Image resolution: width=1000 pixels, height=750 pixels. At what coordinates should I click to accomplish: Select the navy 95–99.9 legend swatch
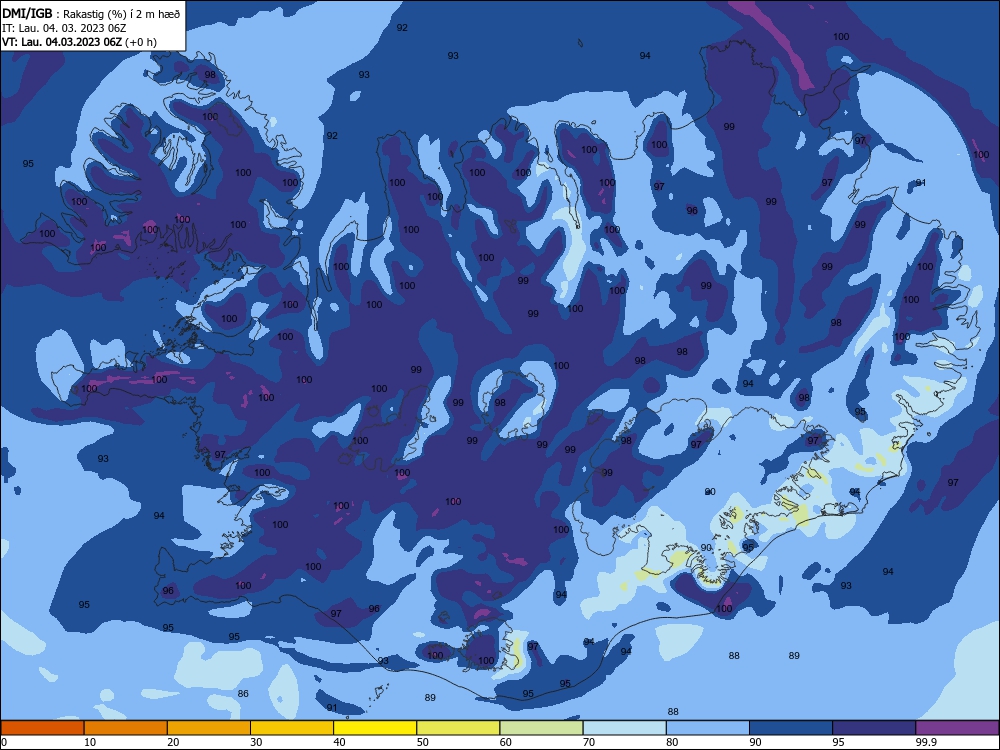[x=874, y=728]
